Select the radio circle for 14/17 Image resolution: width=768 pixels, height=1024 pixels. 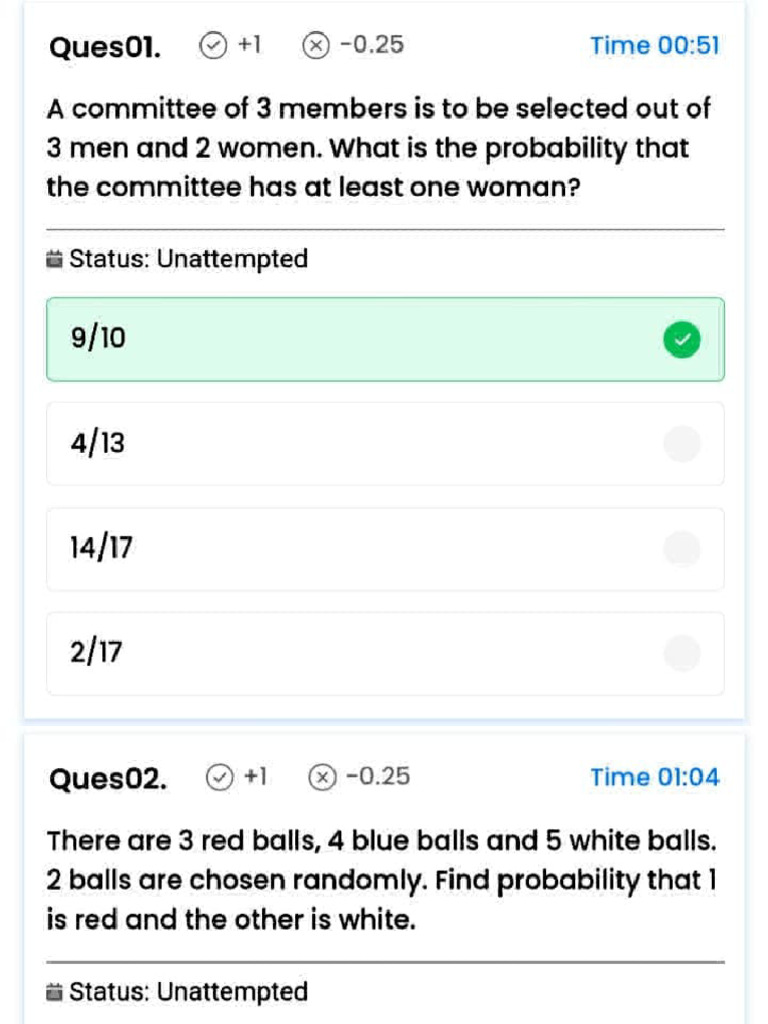(682, 548)
